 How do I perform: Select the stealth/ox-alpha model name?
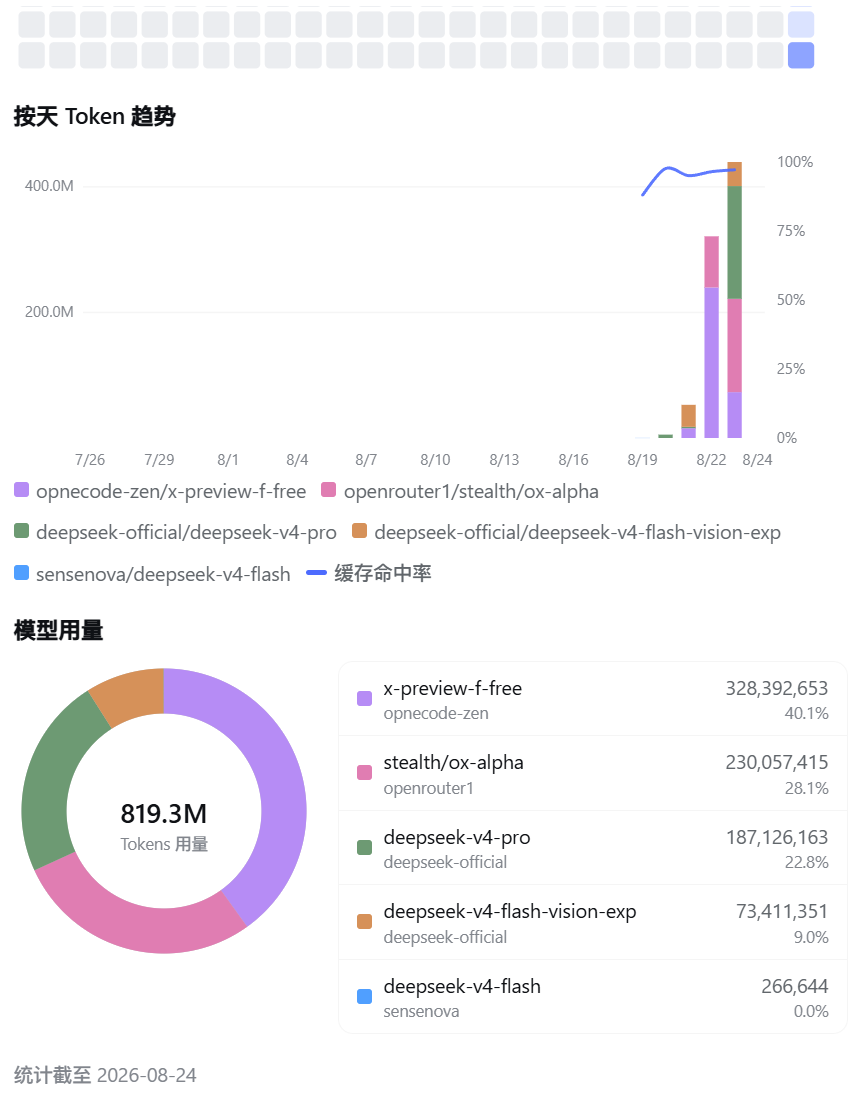coord(454,762)
